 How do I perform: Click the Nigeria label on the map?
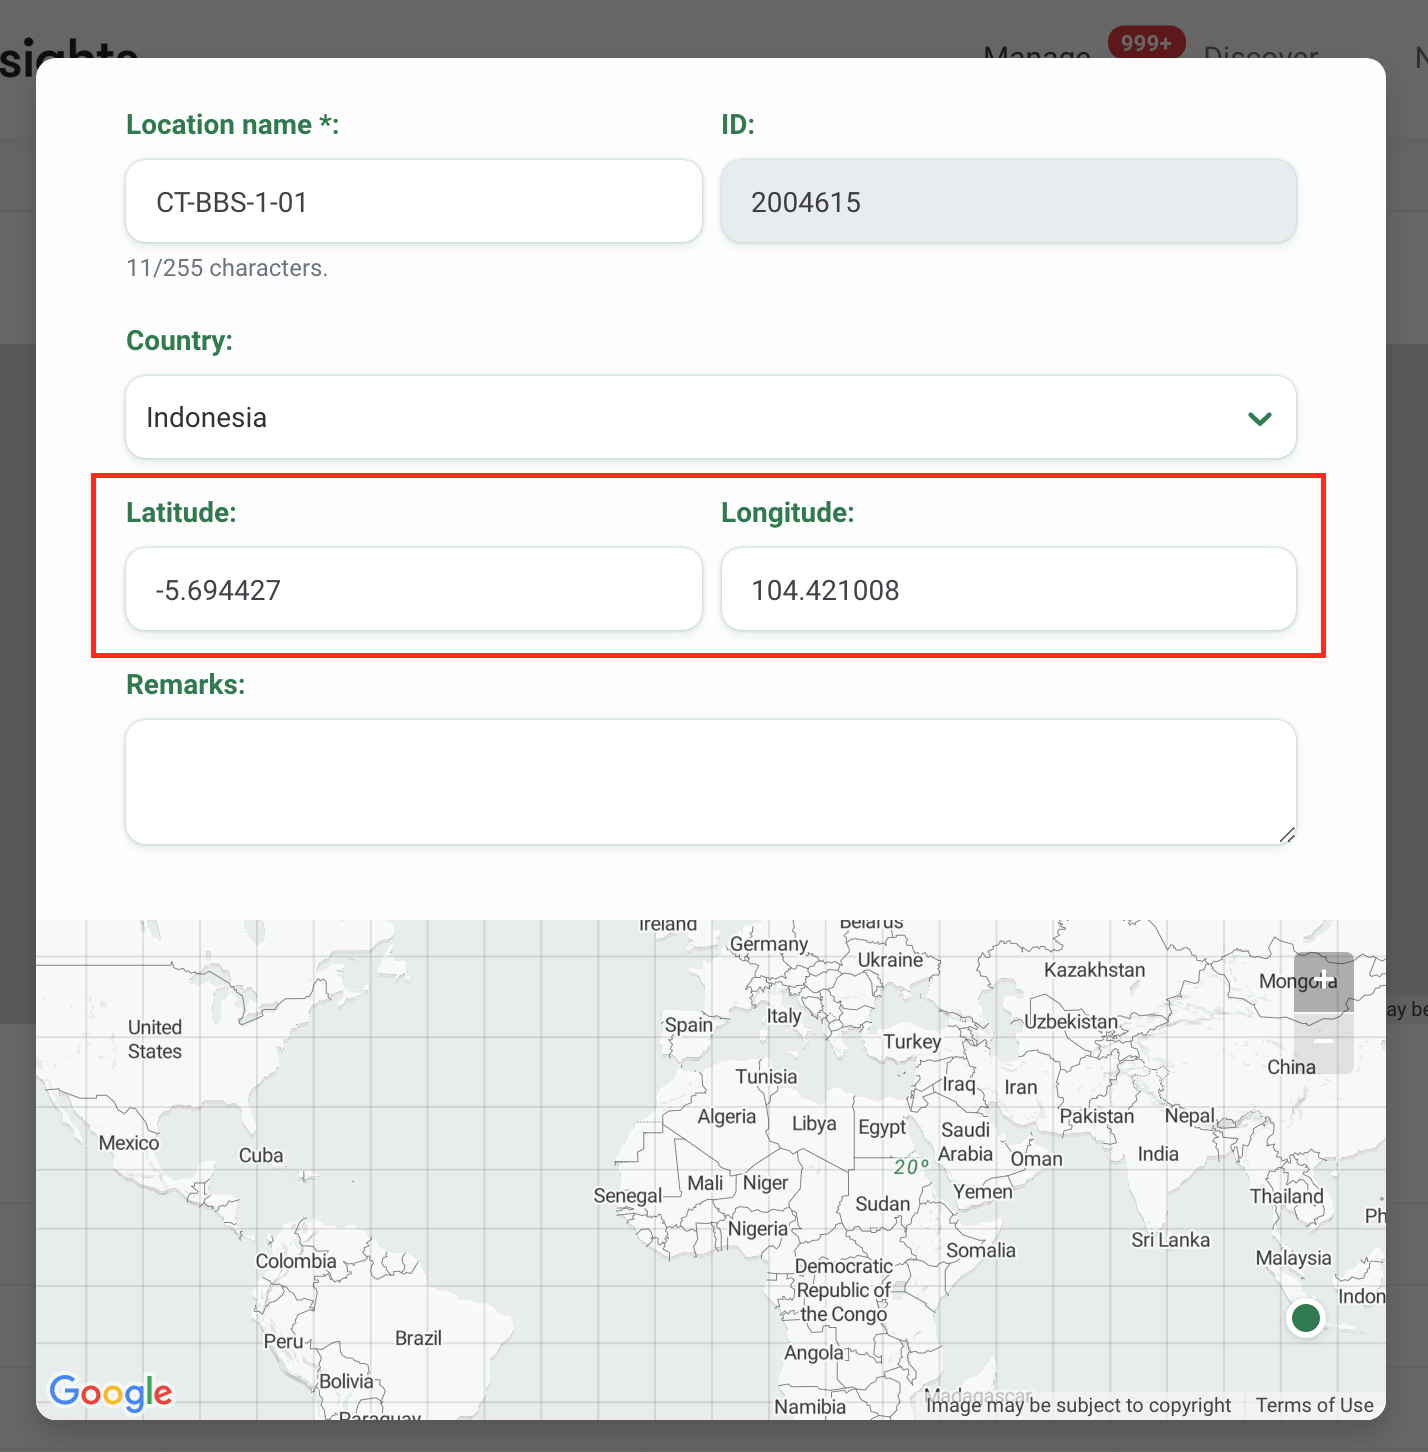[x=758, y=1229]
